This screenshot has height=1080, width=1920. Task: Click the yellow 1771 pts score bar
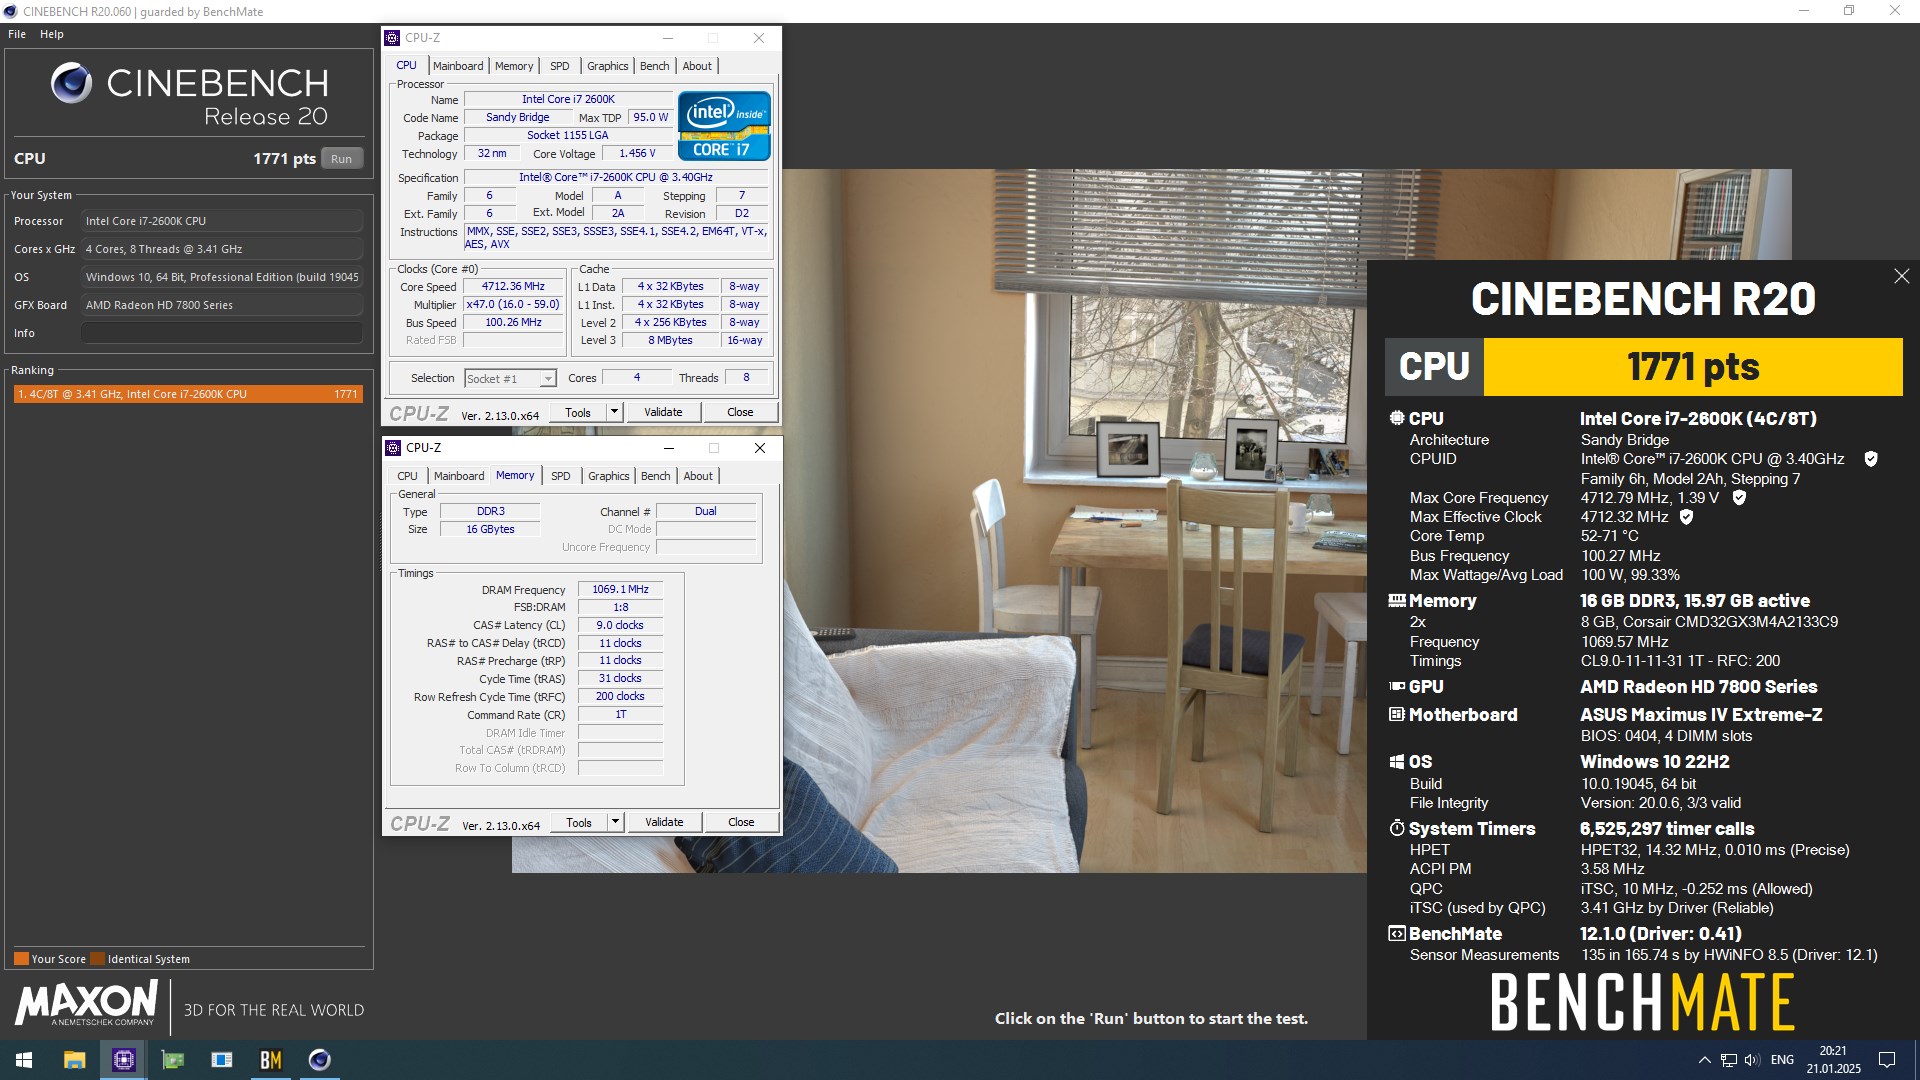point(1693,367)
